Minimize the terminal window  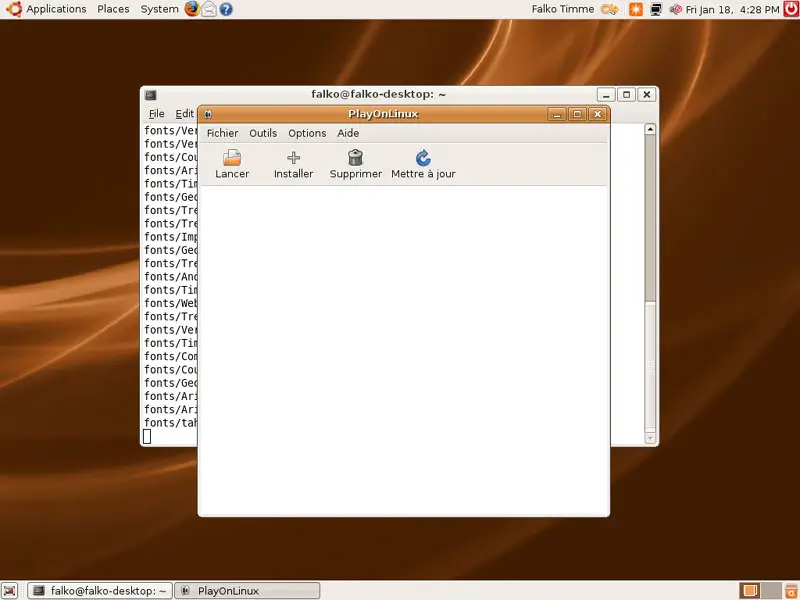pos(606,95)
